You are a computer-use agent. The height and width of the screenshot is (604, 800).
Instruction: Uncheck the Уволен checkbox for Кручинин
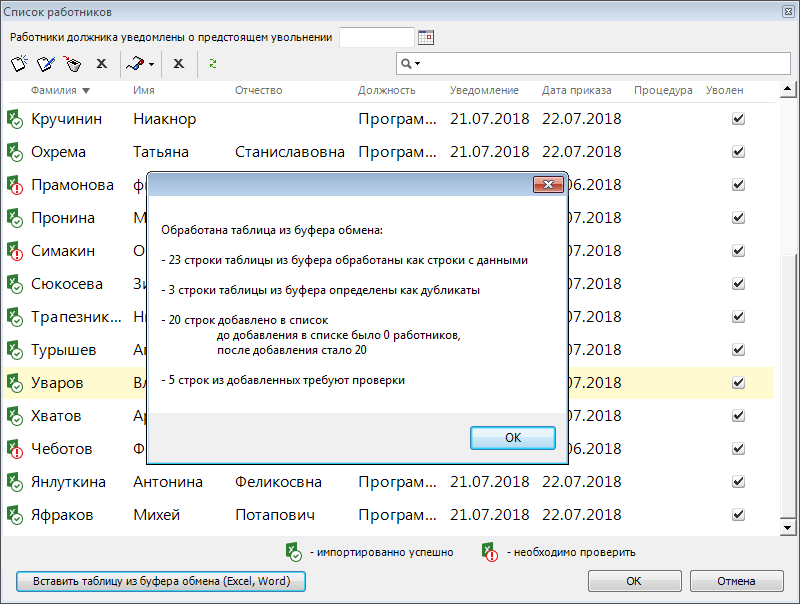point(738,119)
